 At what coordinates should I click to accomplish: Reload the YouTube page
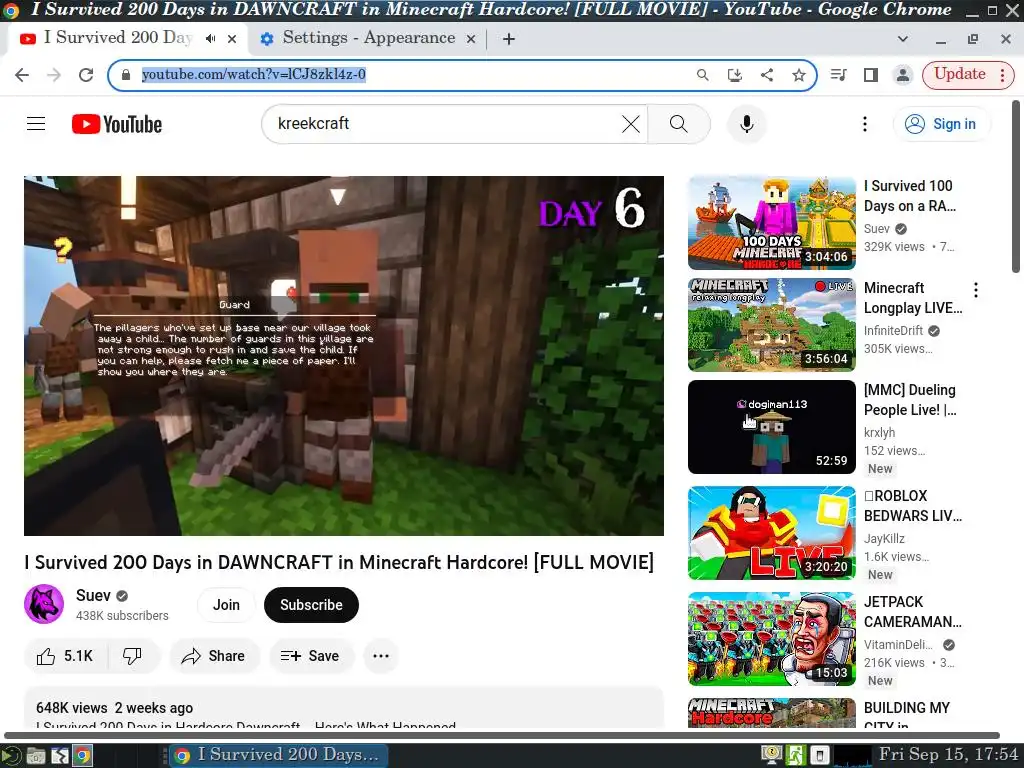point(86,74)
